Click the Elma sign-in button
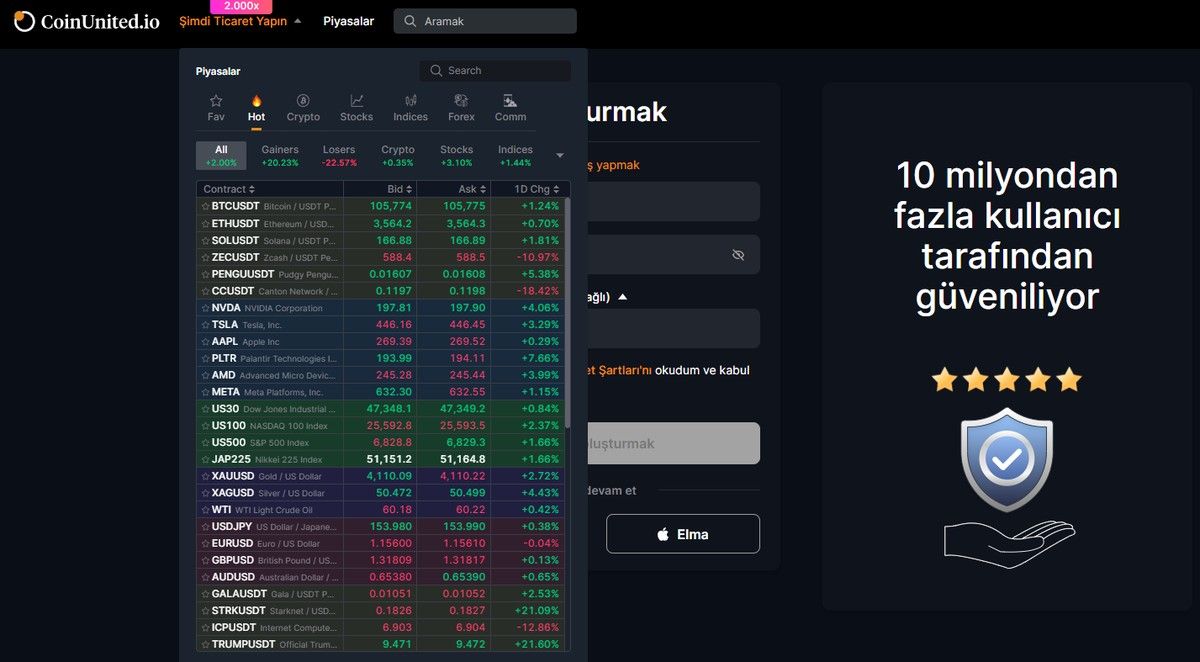 [682, 533]
